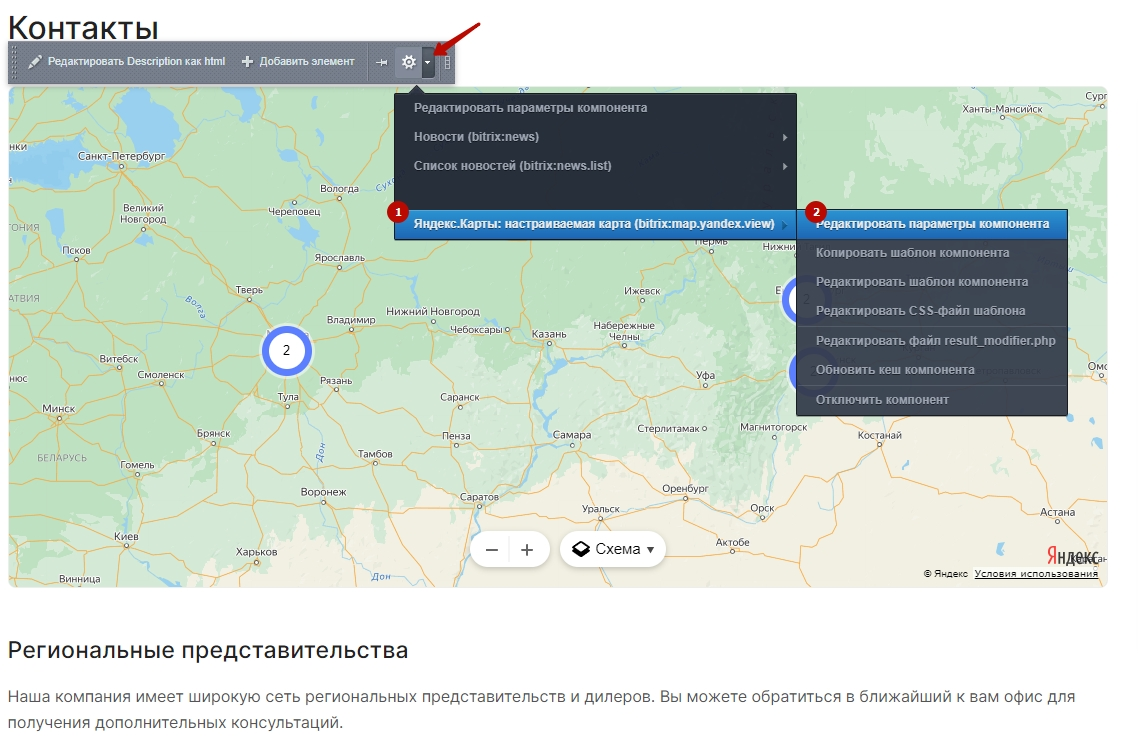The width and height of the screenshot is (1138, 754).
Task: Zoom in the map with plus button
Action: click(x=528, y=550)
